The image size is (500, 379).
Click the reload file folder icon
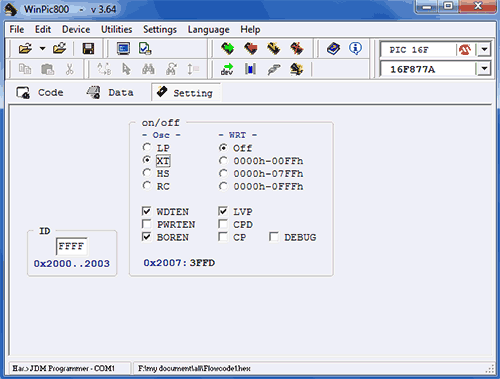click(60, 49)
